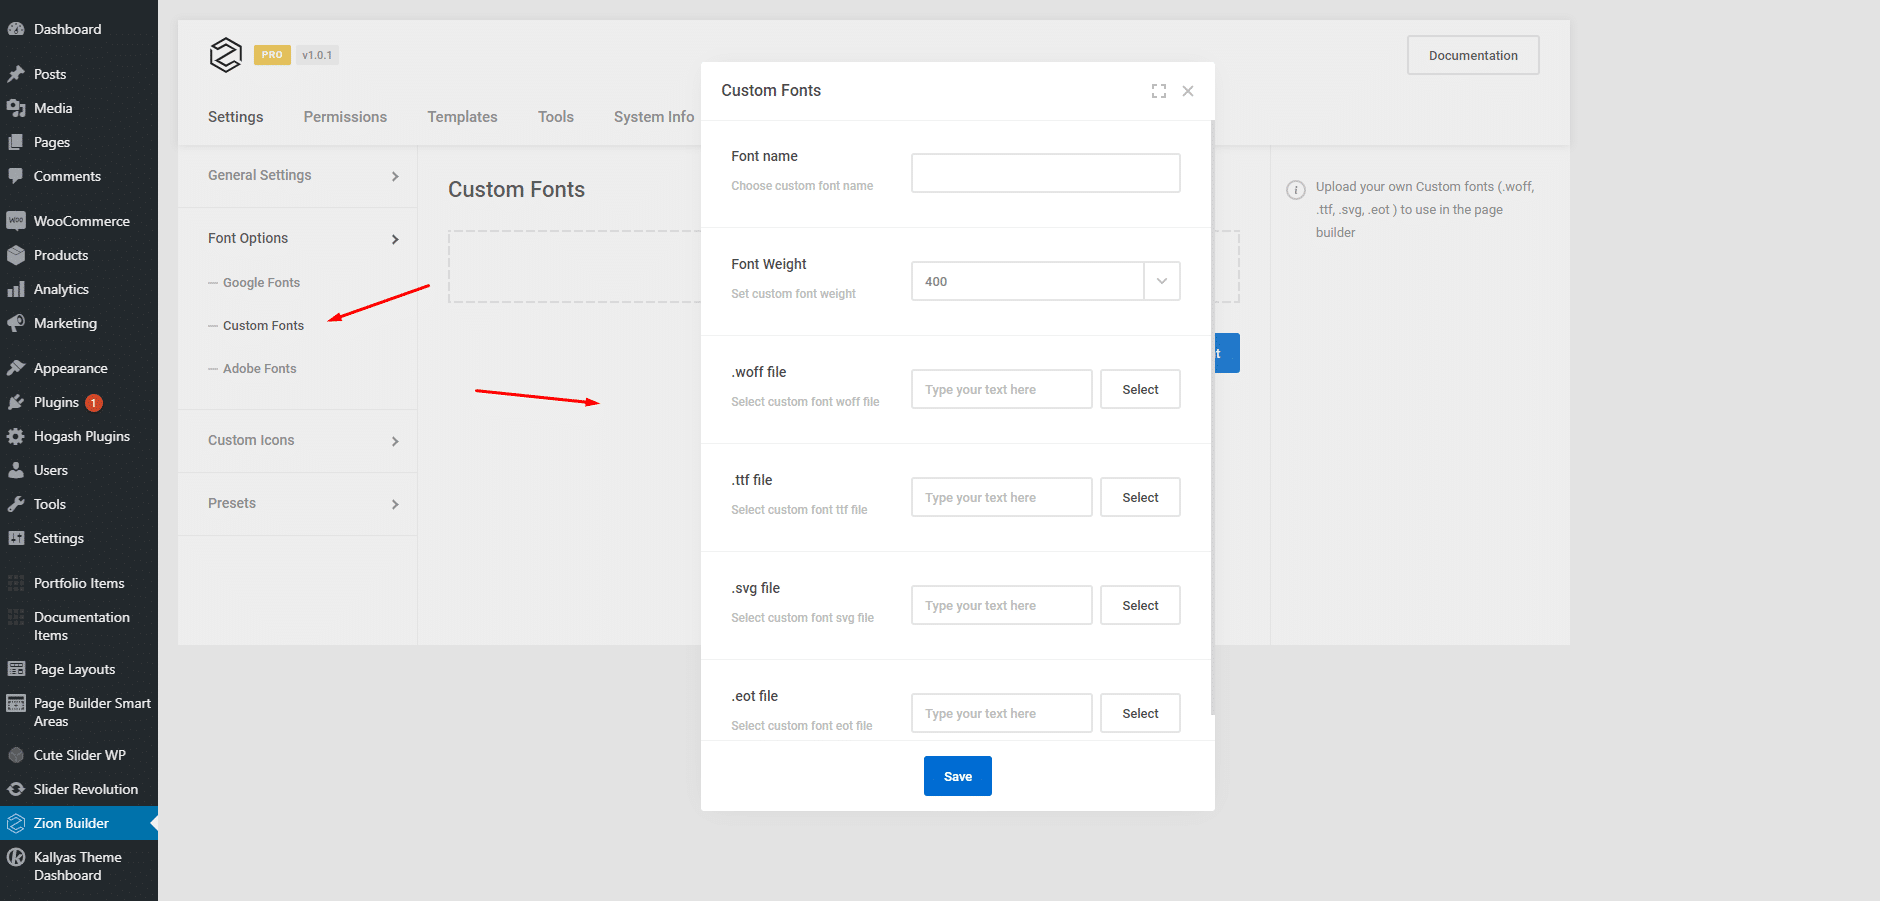The image size is (1880, 901).
Task: Click the modal's vertical scrollbar
Action: coord(1213,418)
